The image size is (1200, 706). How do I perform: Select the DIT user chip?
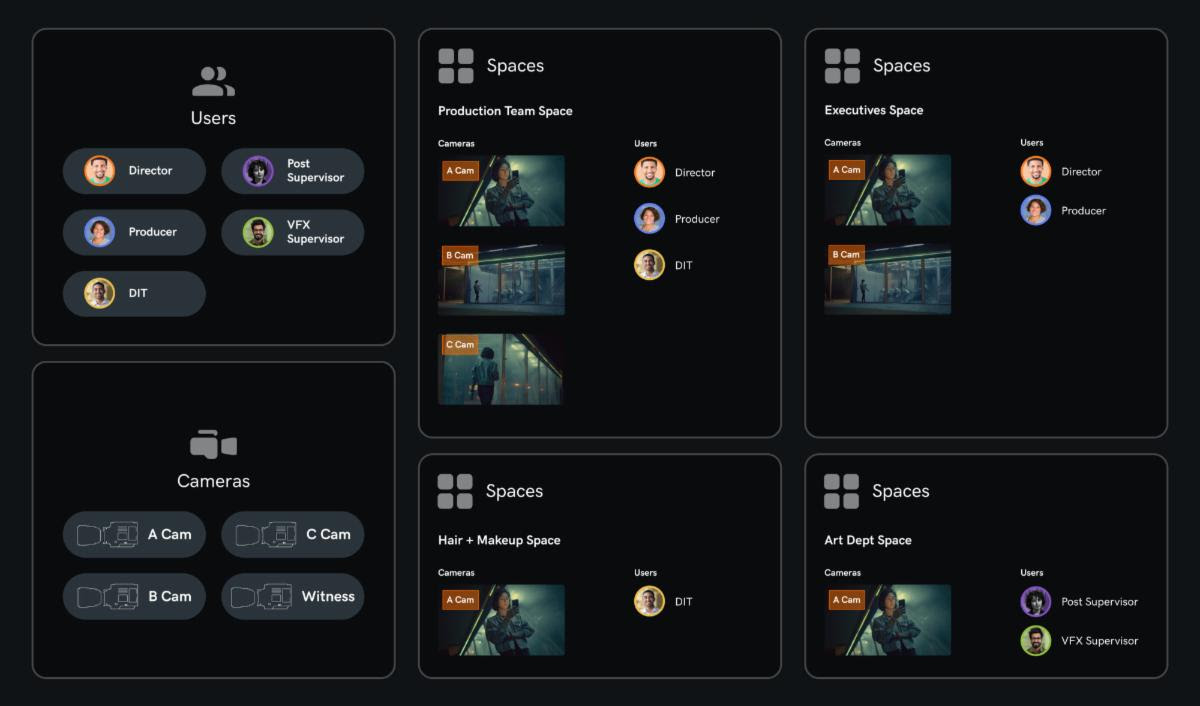click(134, 294)
